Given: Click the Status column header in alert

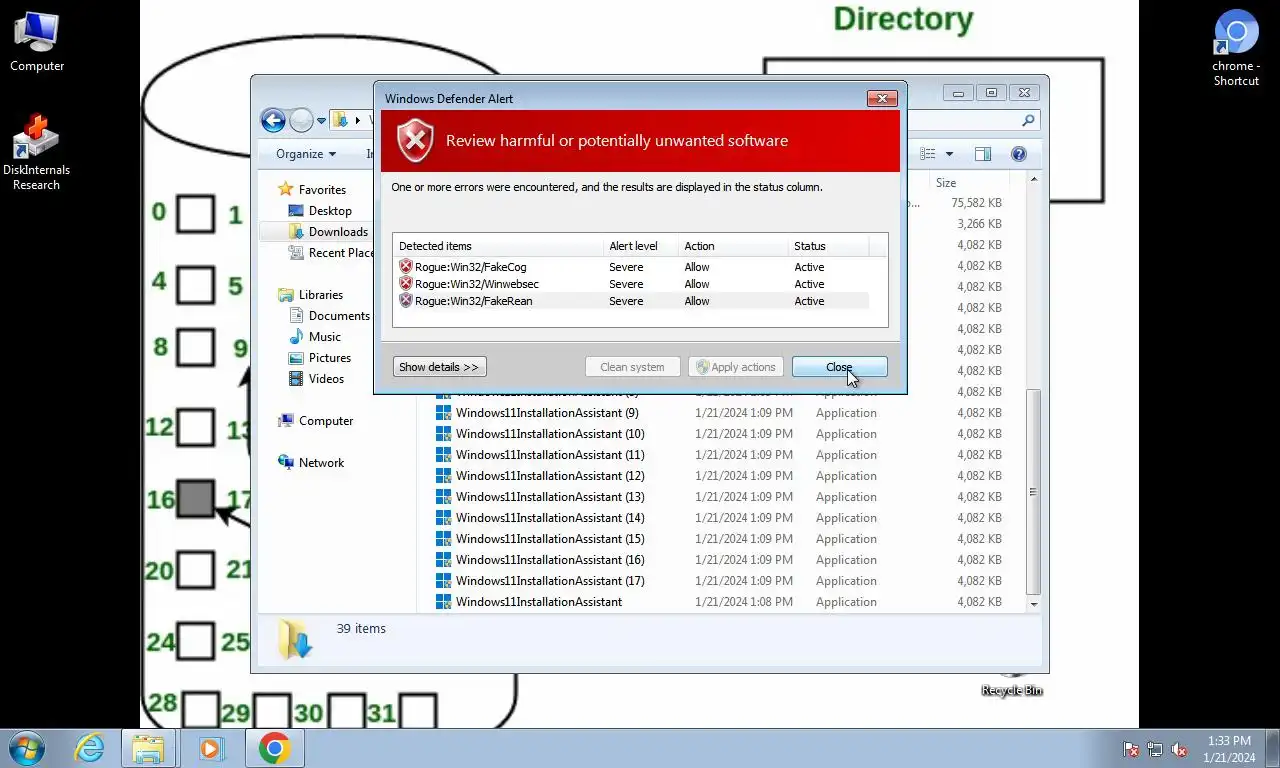Looking at the screenshot, I should tap(828, 246).
